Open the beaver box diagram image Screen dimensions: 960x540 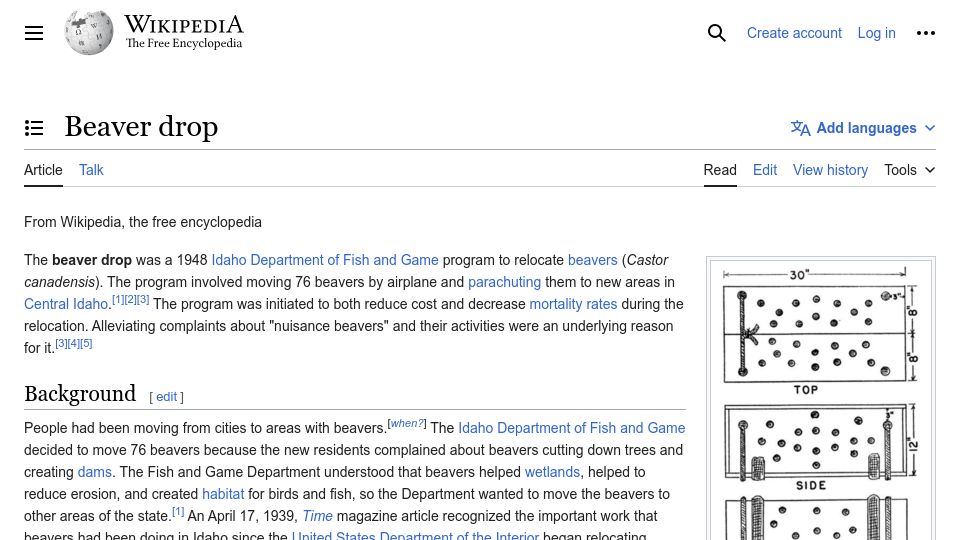[820, 399]
